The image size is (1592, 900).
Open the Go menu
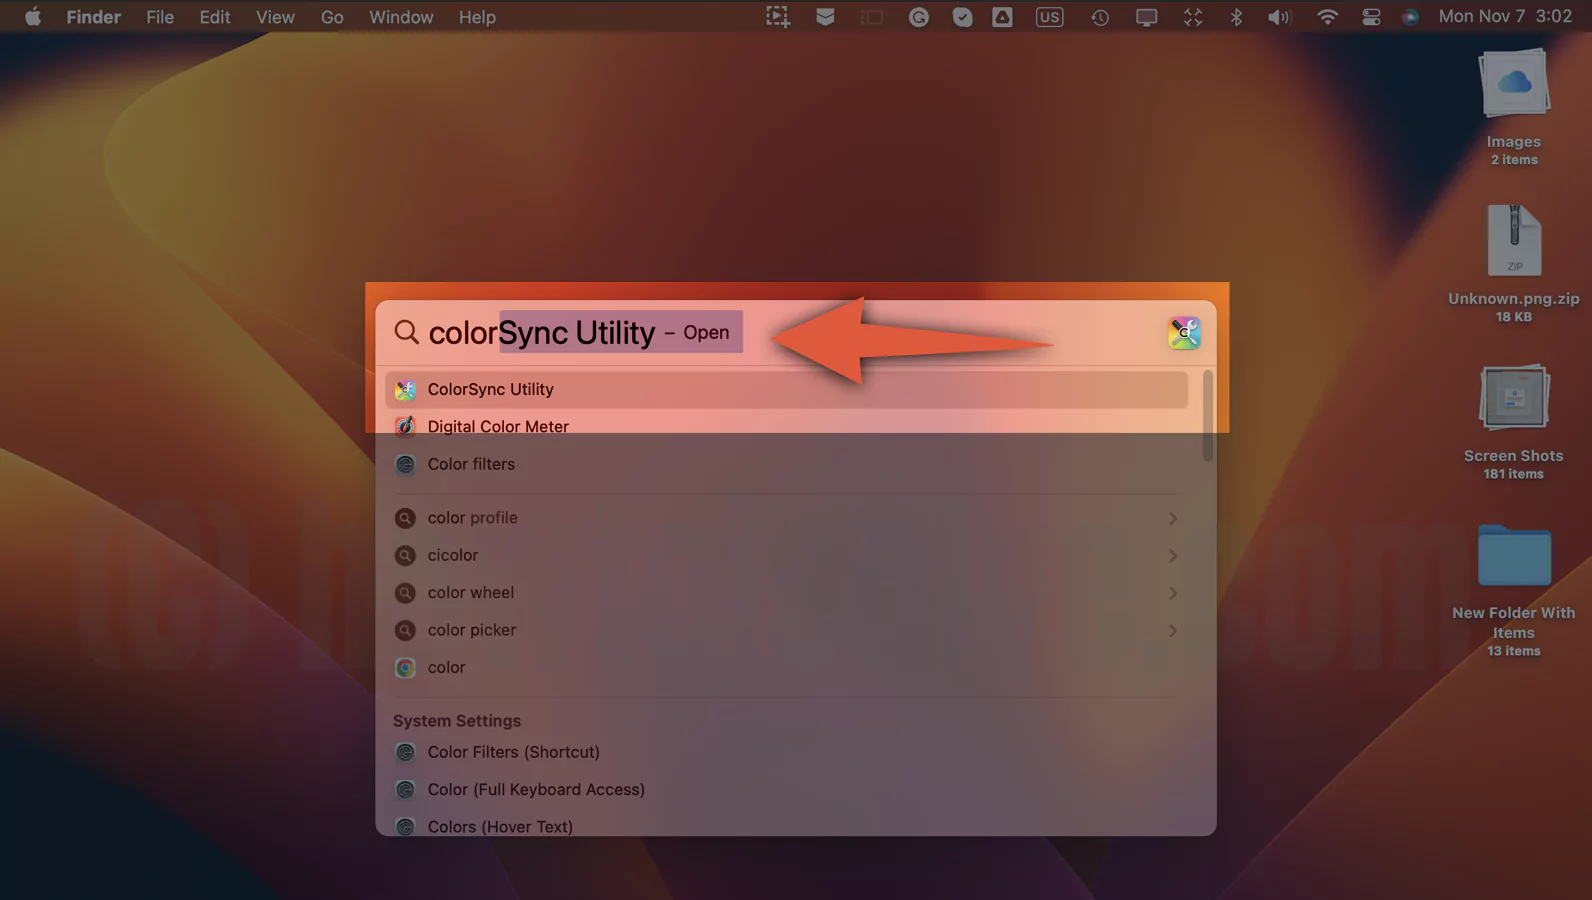(332, 17)
